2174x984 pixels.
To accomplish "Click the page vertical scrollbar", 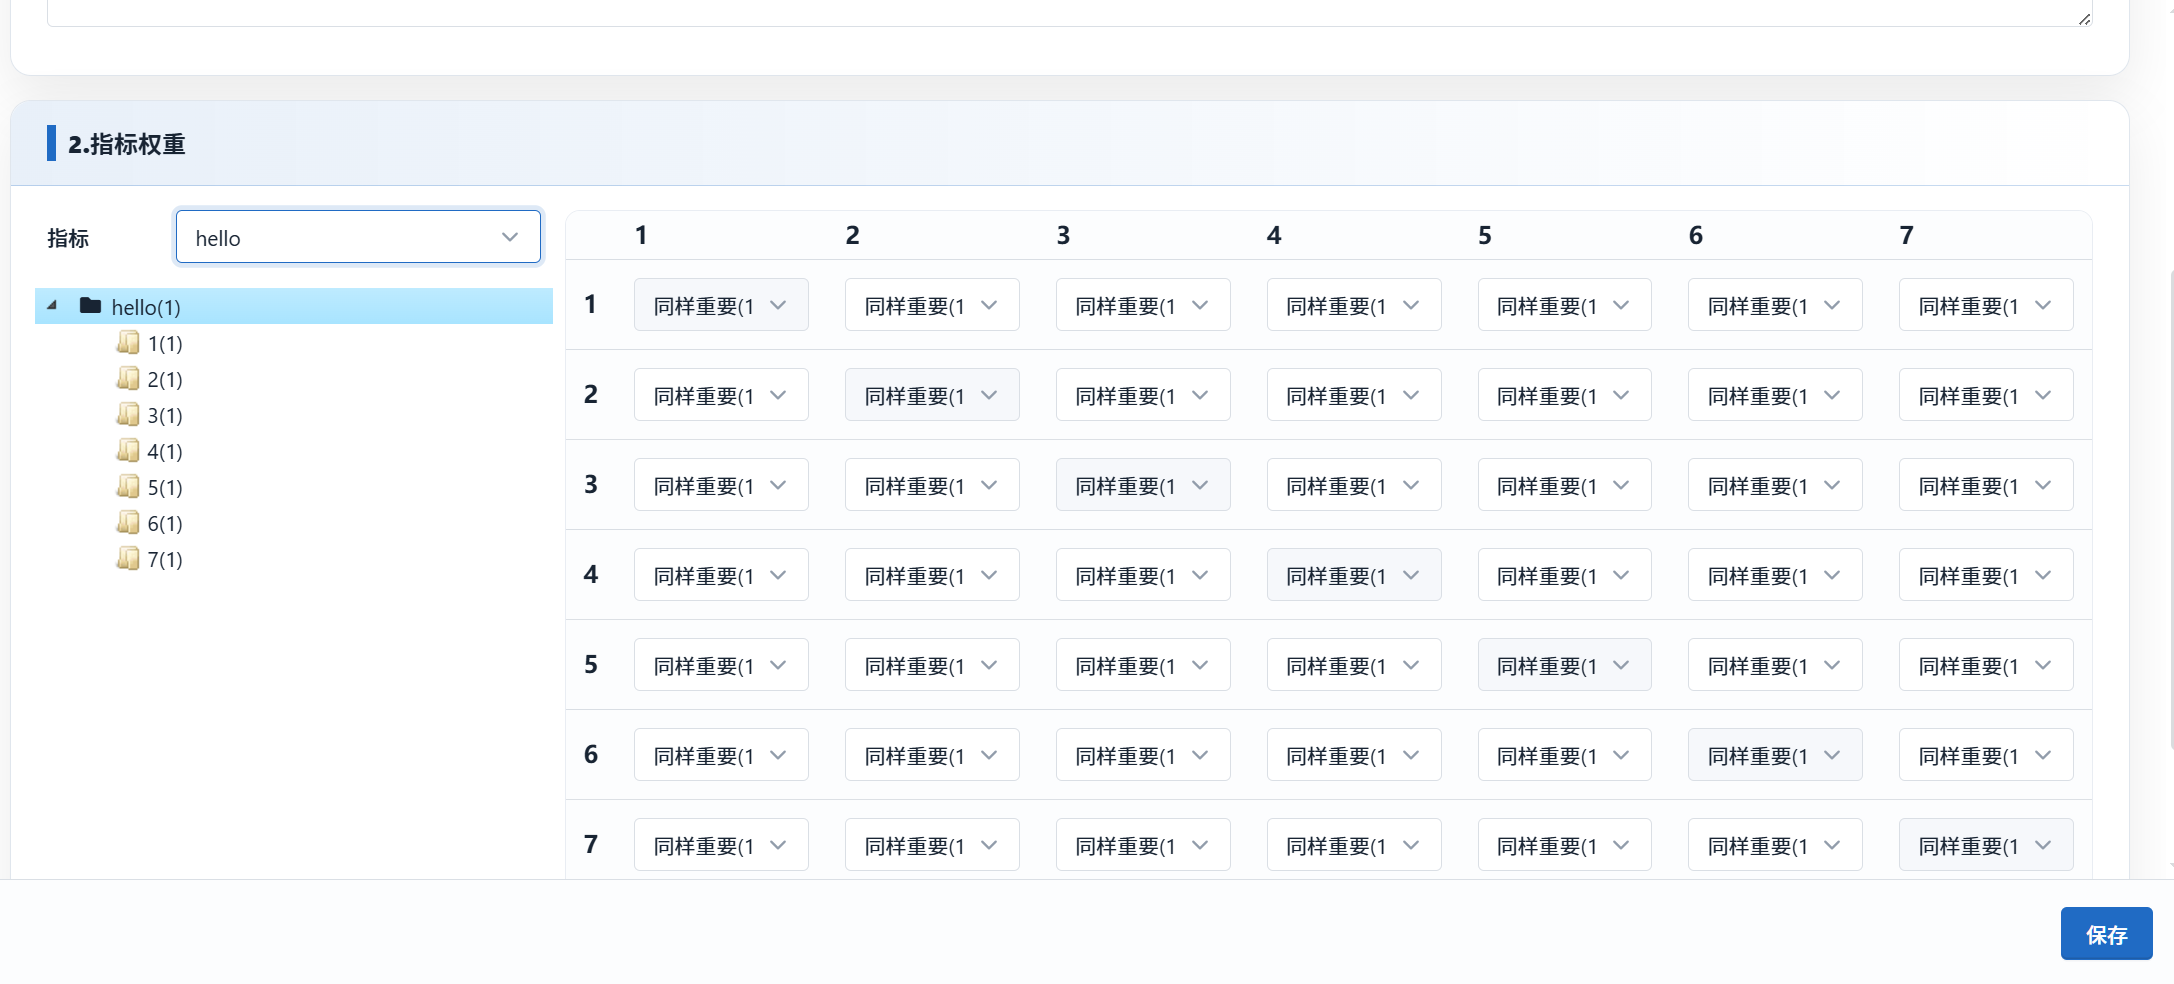I will pyautogui.click(x=2170, y=500).
